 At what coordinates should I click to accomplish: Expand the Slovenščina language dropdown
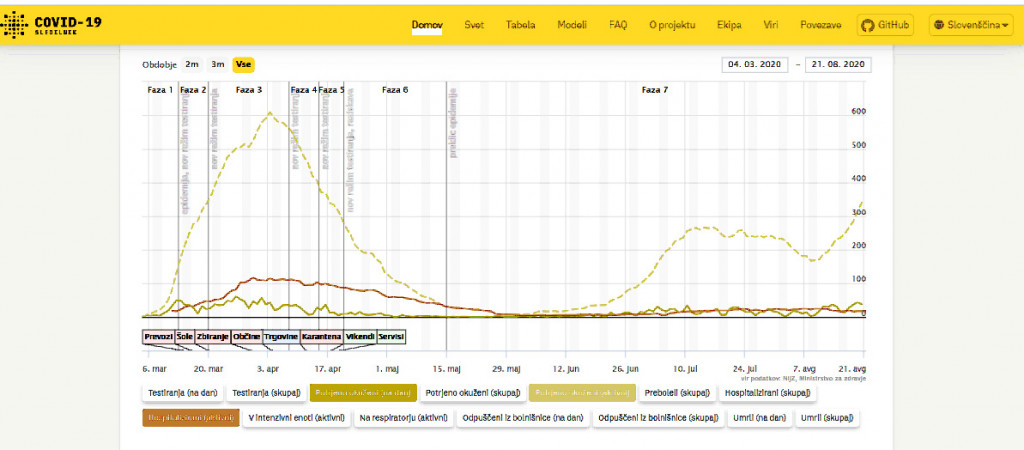[x=977, y=25]
